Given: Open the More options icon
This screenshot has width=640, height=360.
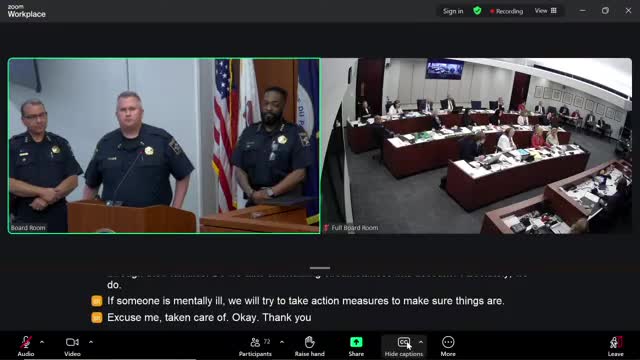Looking at the screenshot, I should 448,342.
